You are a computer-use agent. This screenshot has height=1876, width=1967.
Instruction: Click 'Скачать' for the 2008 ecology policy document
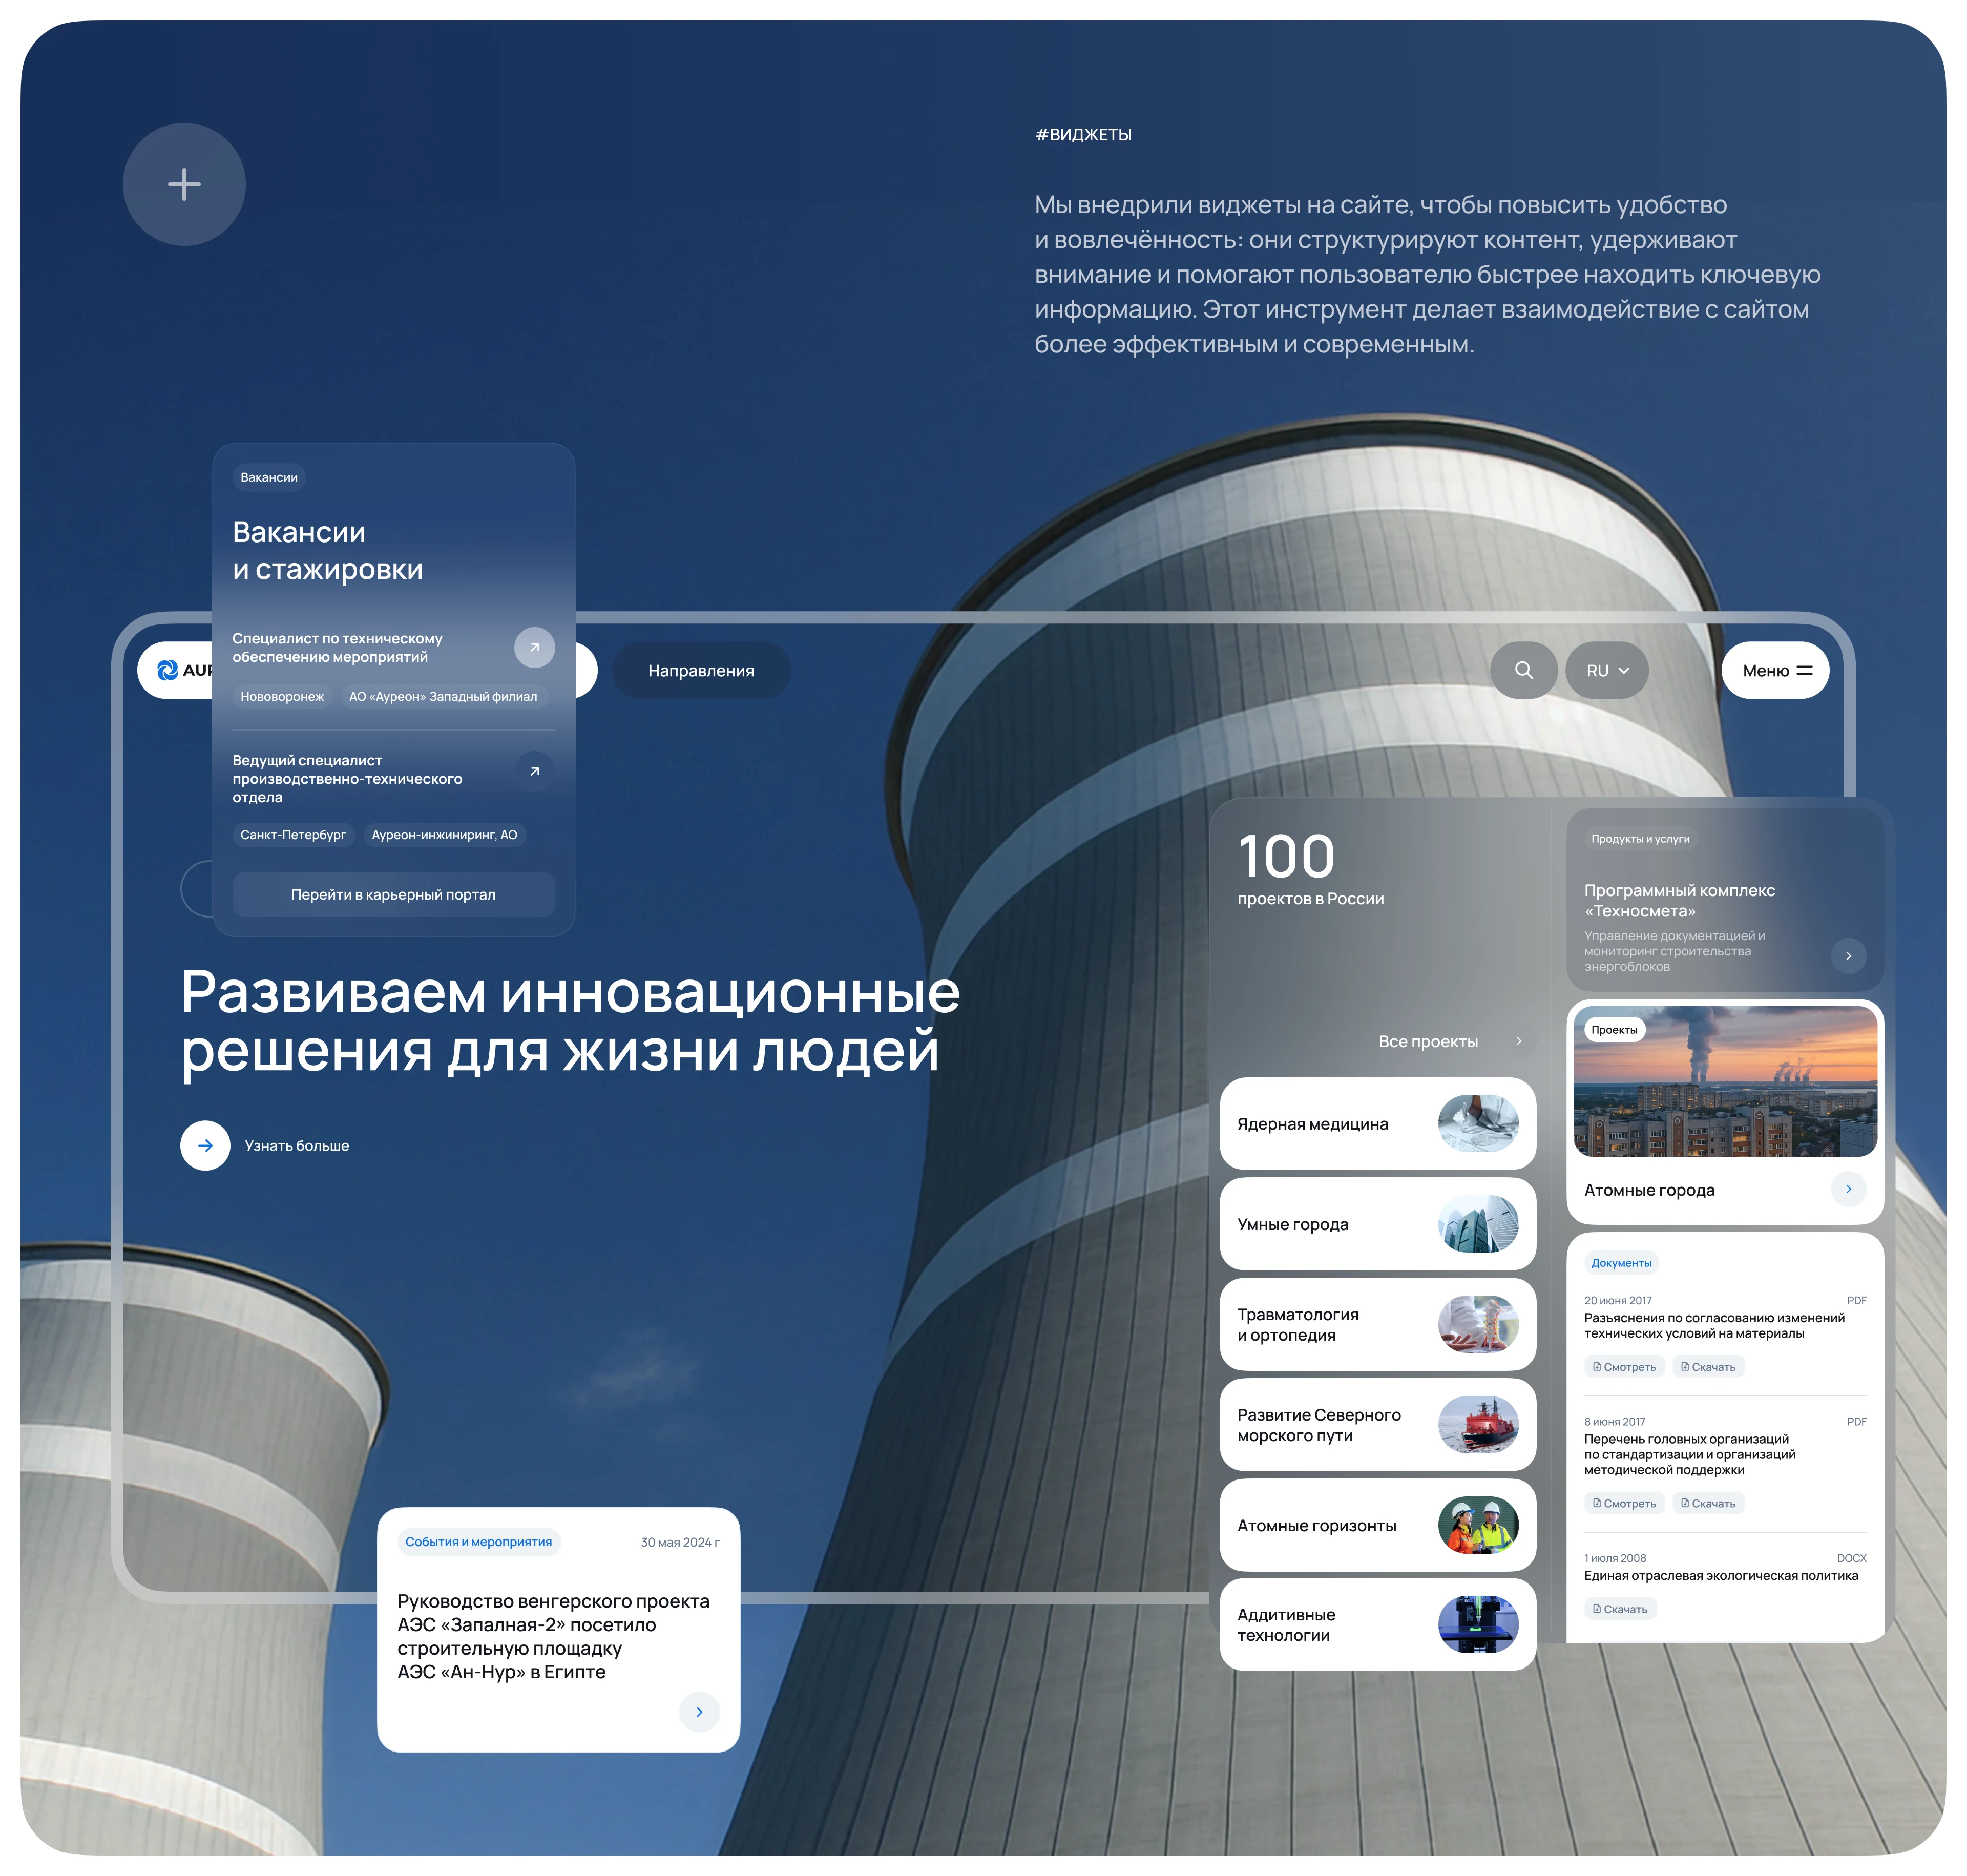coord(1621,1608)
